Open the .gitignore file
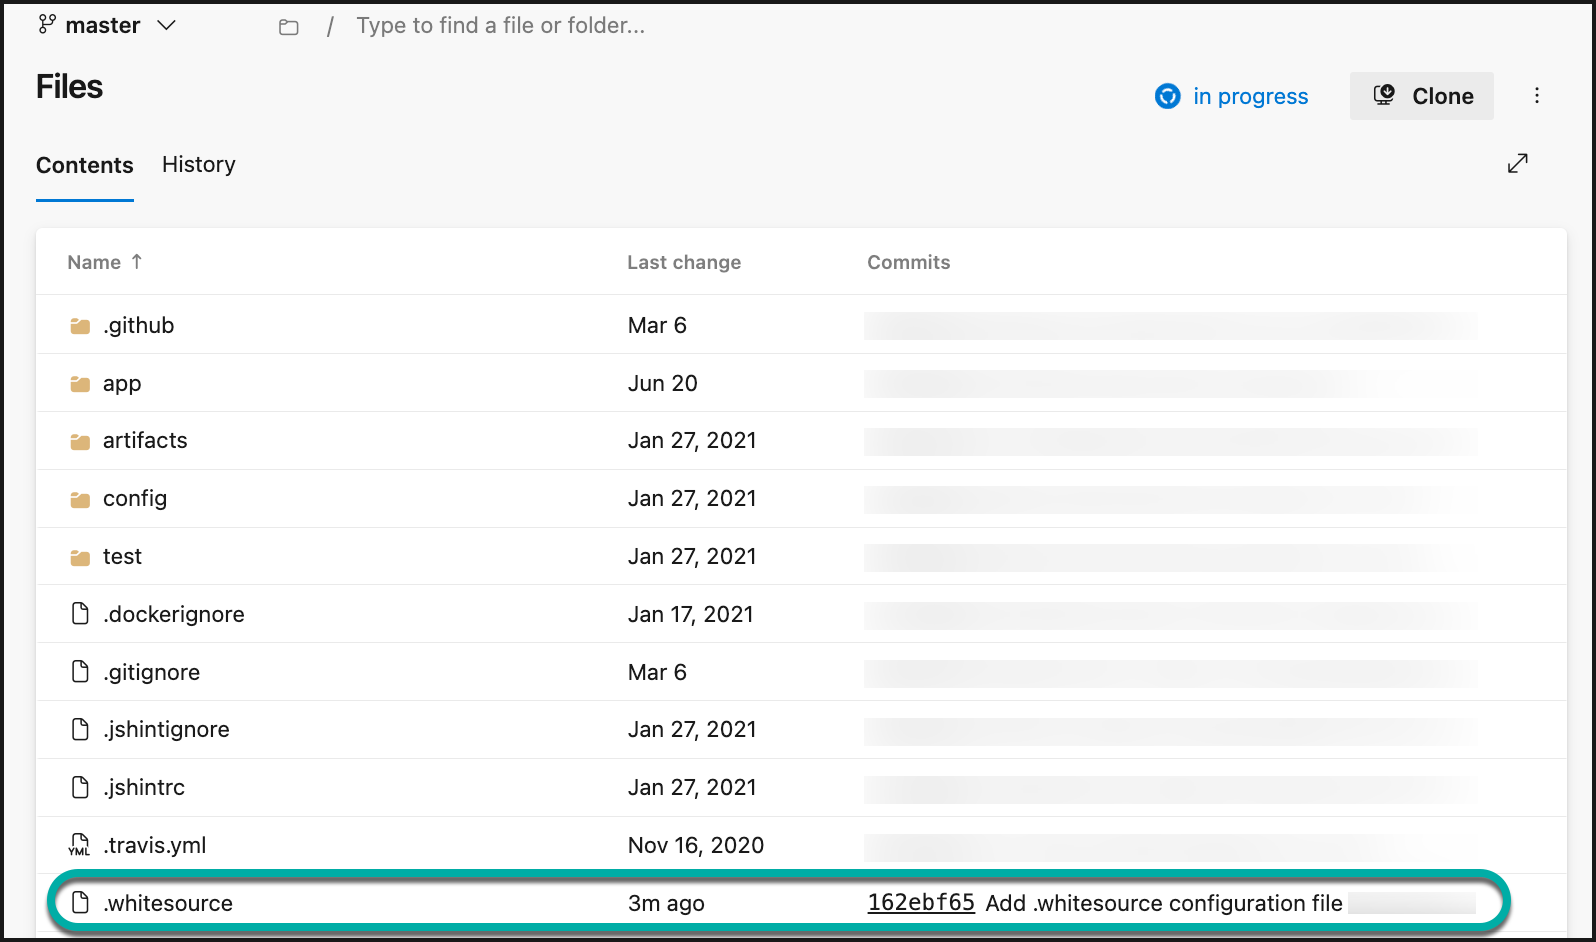1596x942 pixels. 152,673
